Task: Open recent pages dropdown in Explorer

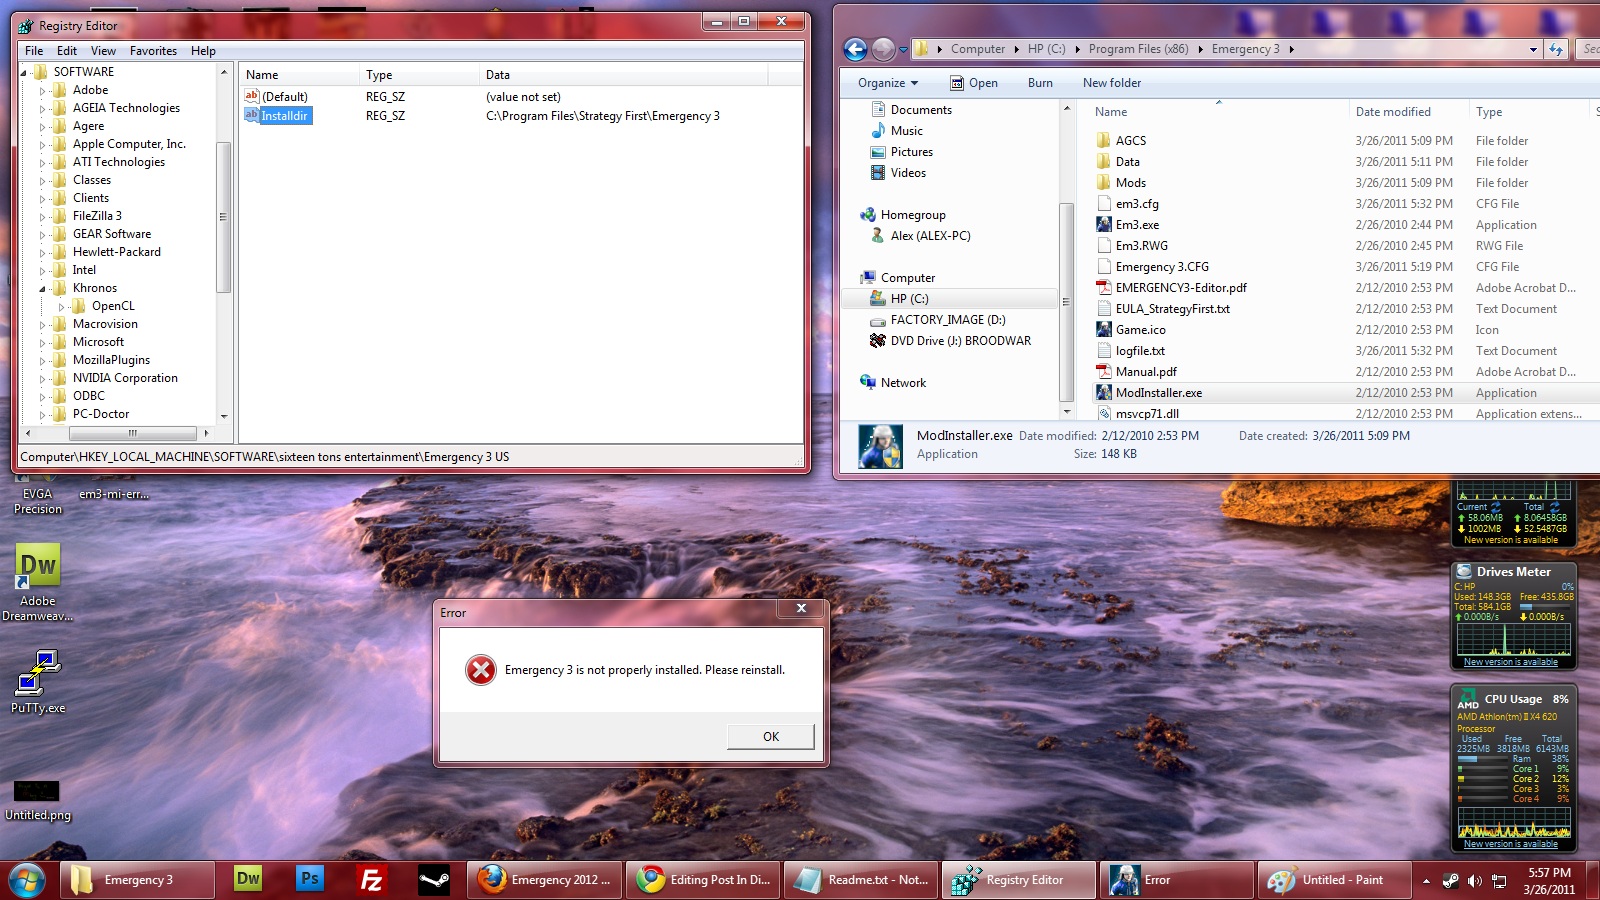Action: click(x=903, y=49)
